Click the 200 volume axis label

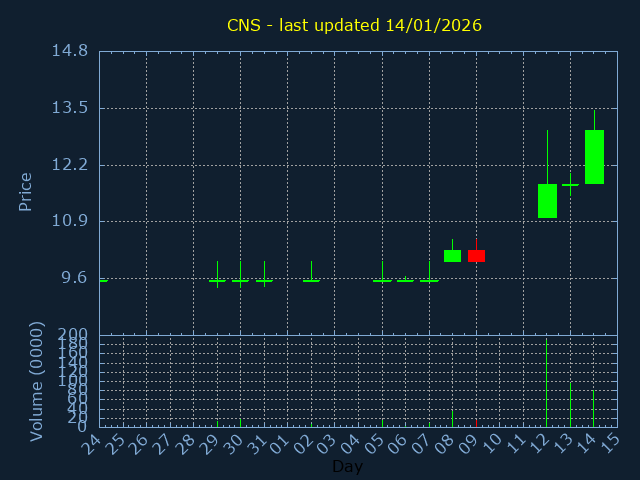point(74,334)
